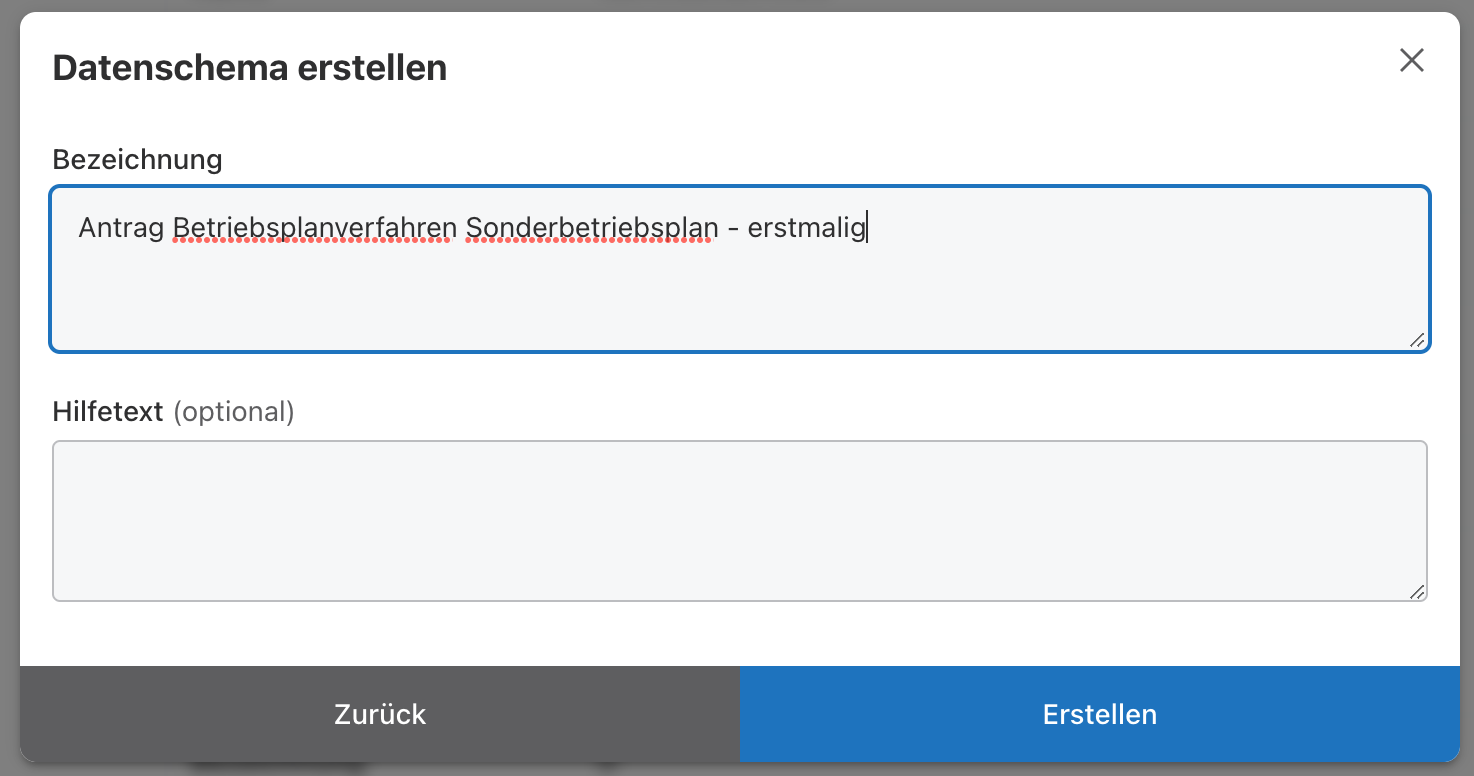Click the (optional) hint text
The height and width of the screenshot is (776, 1474).
tap(234, 411)
